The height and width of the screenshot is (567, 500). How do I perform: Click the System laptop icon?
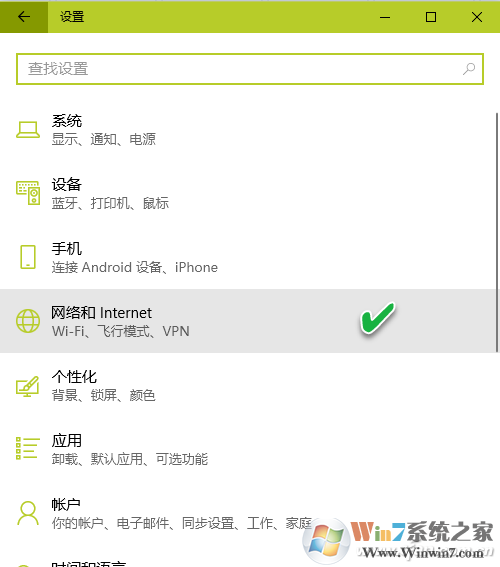pyautogui.click(x=28, y=130)
